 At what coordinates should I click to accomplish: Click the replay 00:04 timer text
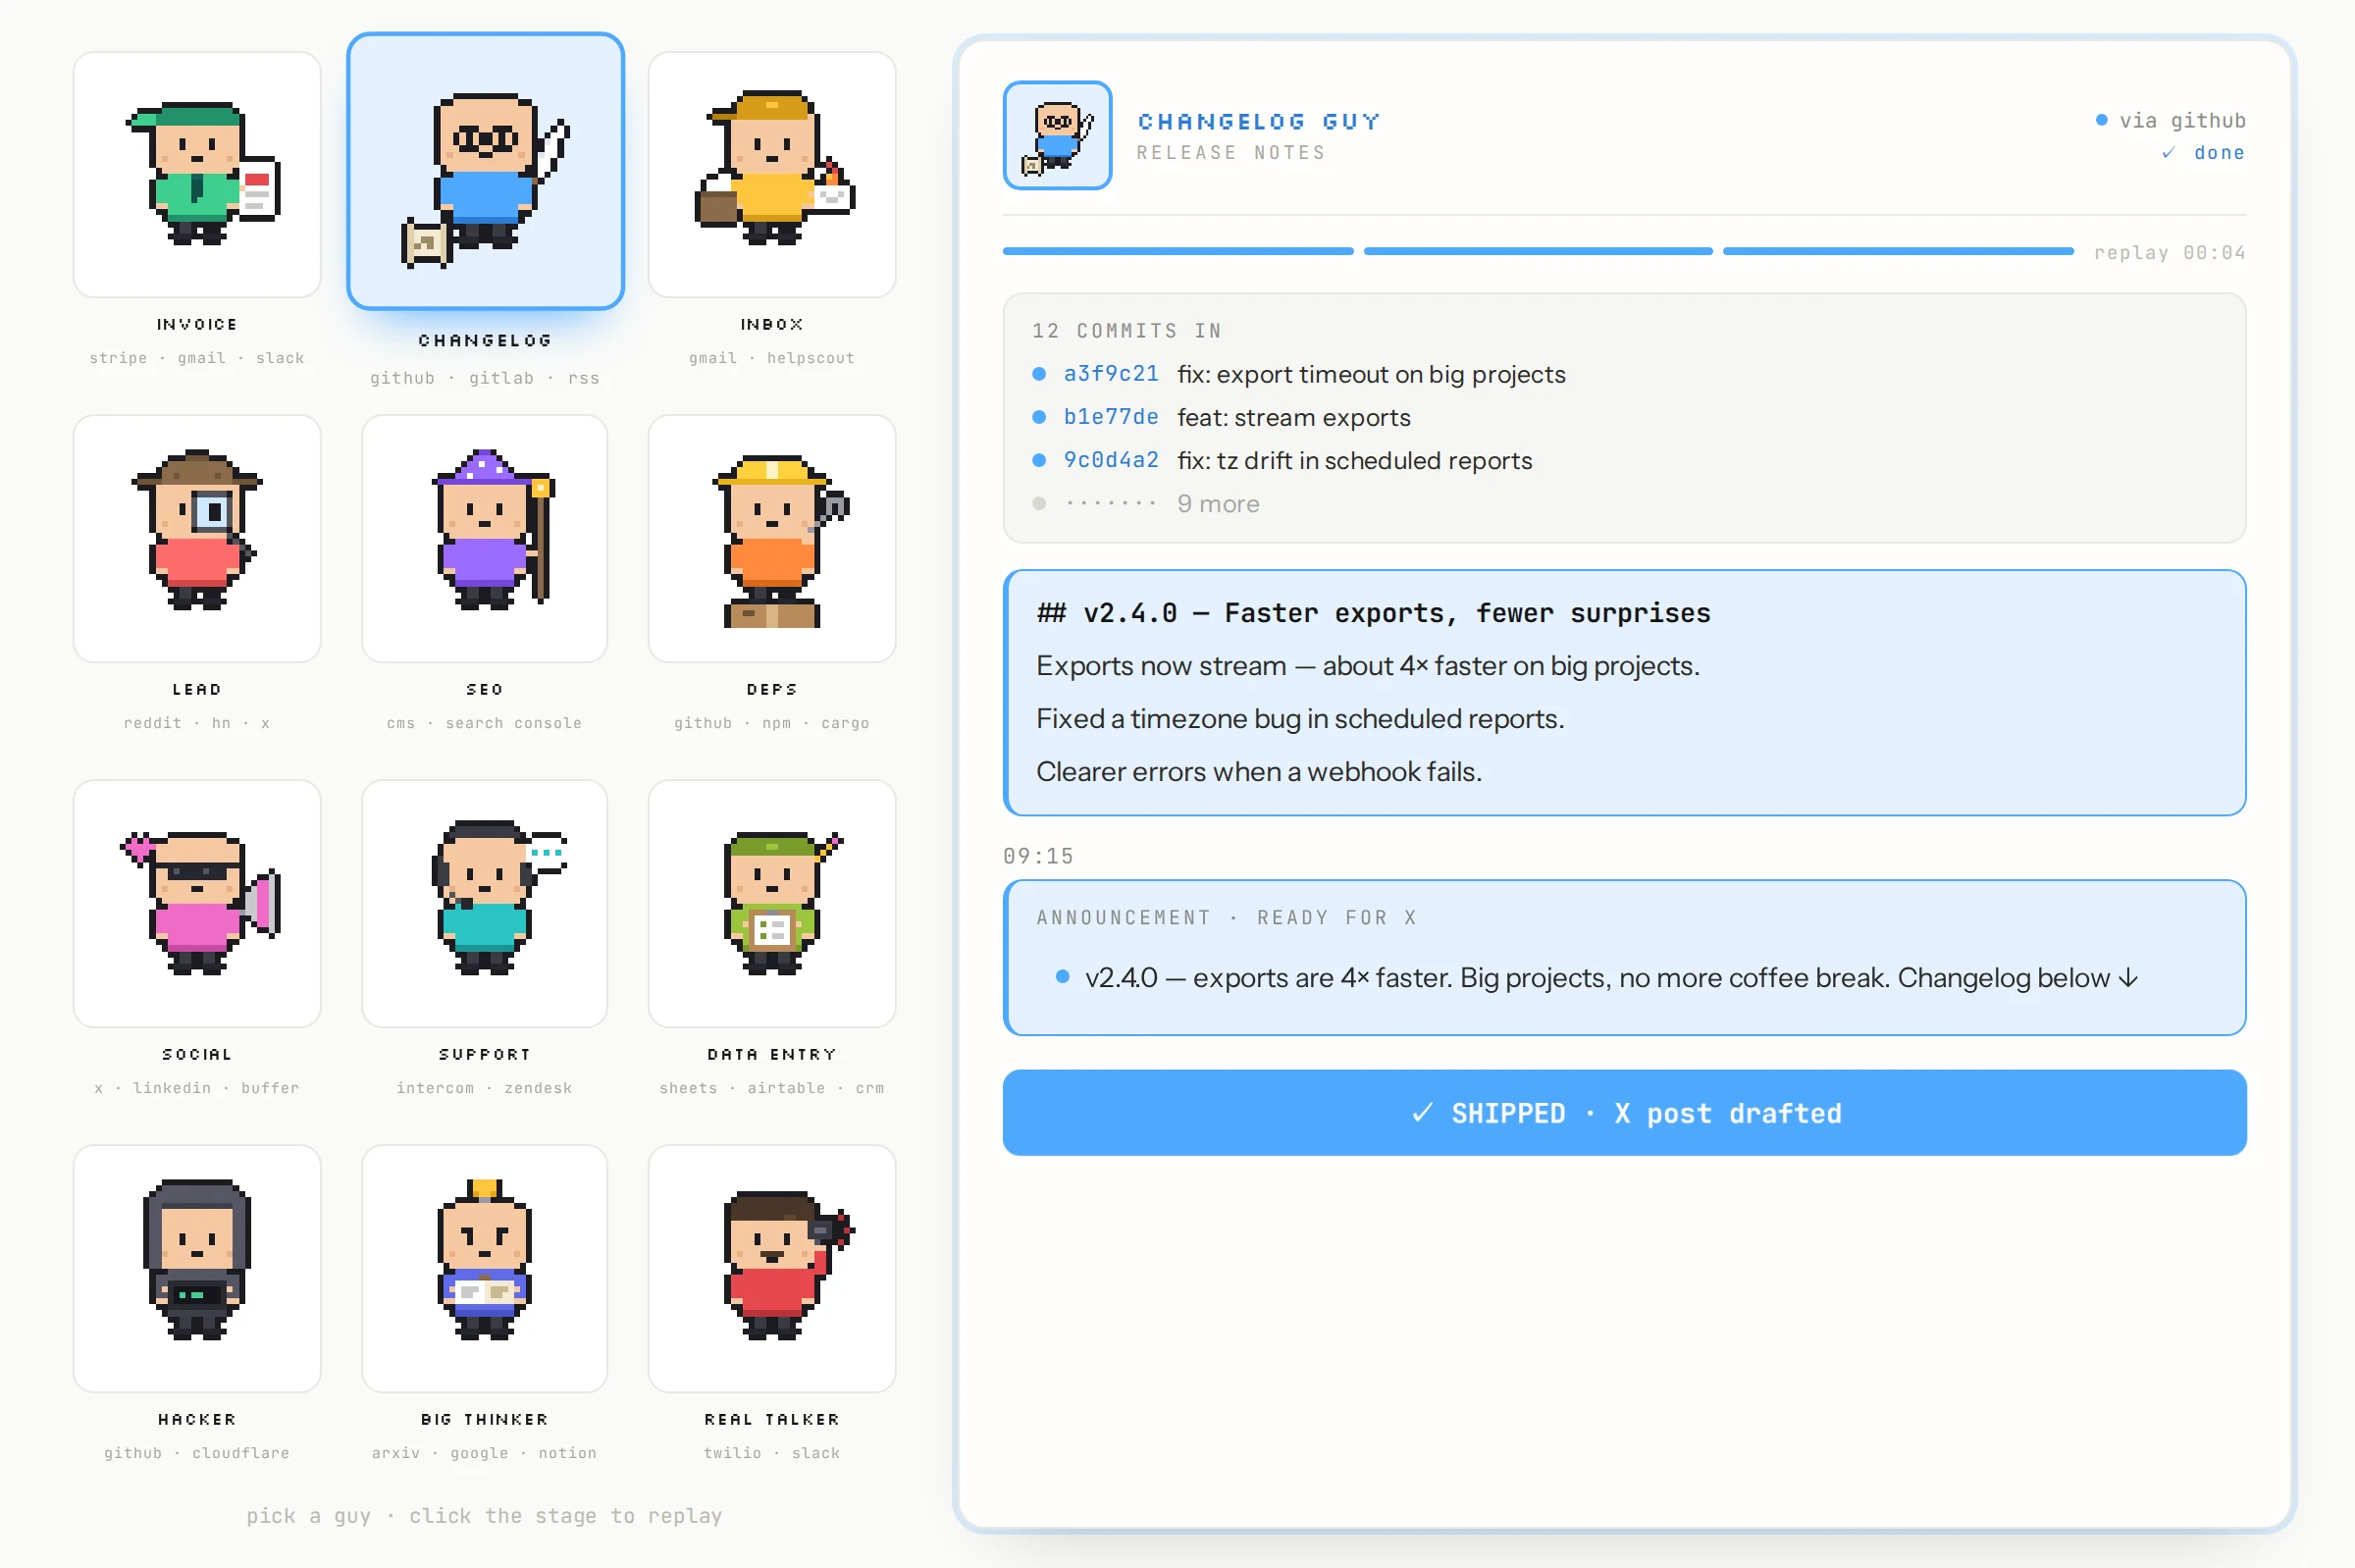point(2169,252)
